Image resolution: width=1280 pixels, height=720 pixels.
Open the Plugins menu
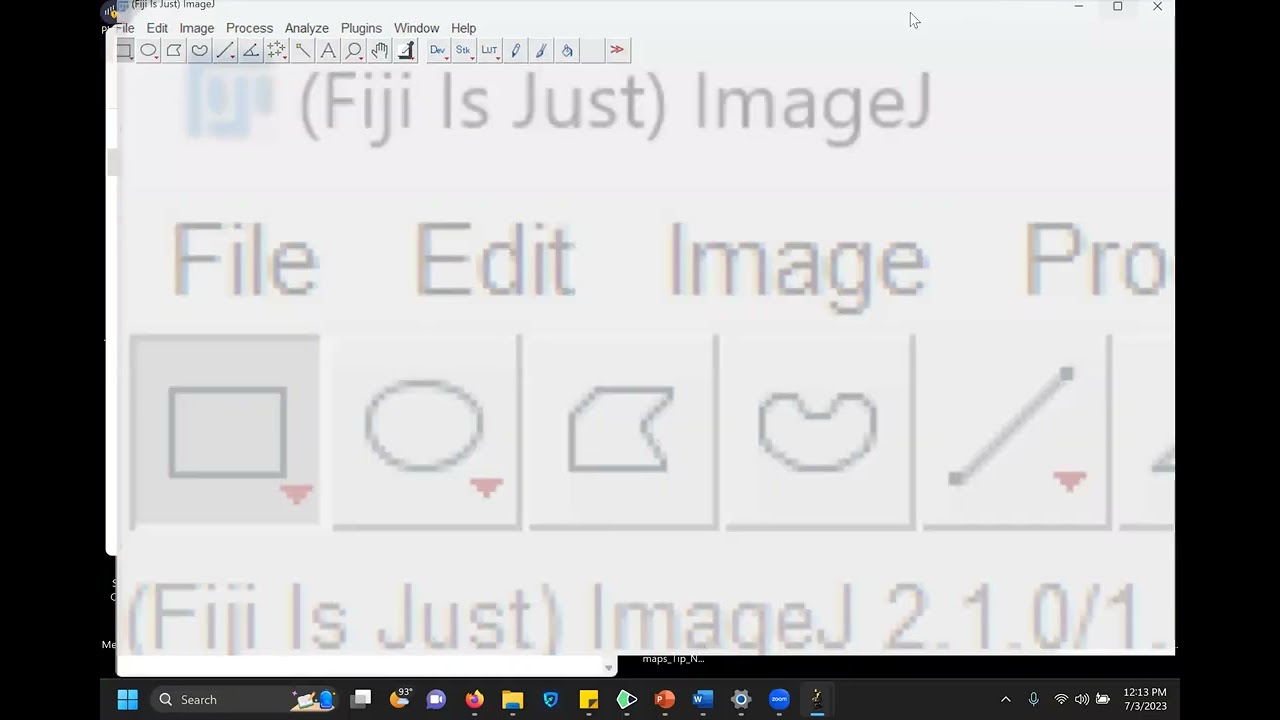[x=361, y=28]
